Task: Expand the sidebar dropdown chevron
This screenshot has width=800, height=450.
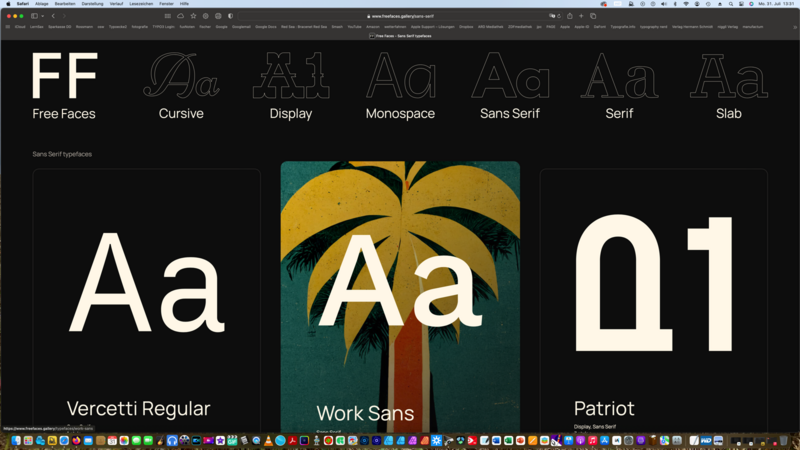Action: [x=41, y=16]
